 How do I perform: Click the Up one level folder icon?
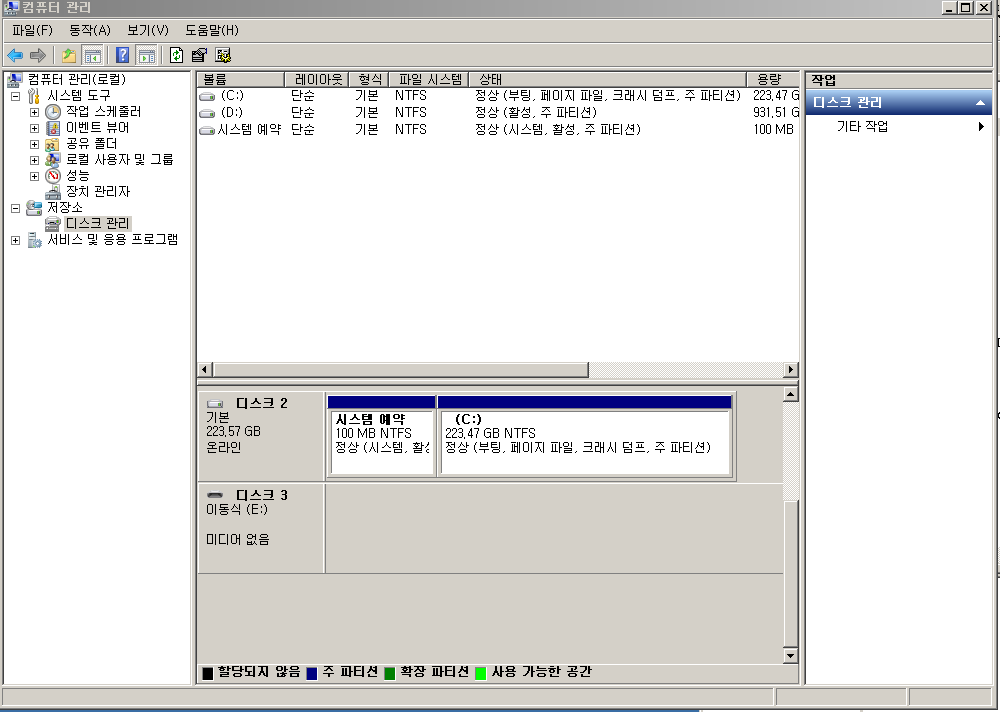(x=68, y=56)
